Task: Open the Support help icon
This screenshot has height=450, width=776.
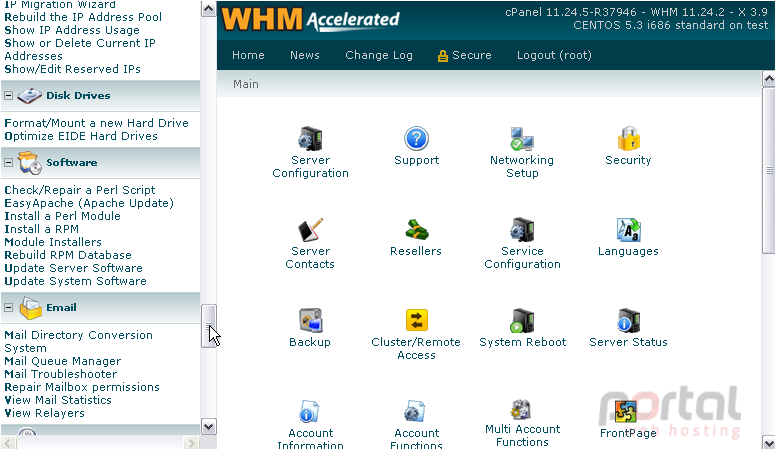Action: click(x=416, y=139)
